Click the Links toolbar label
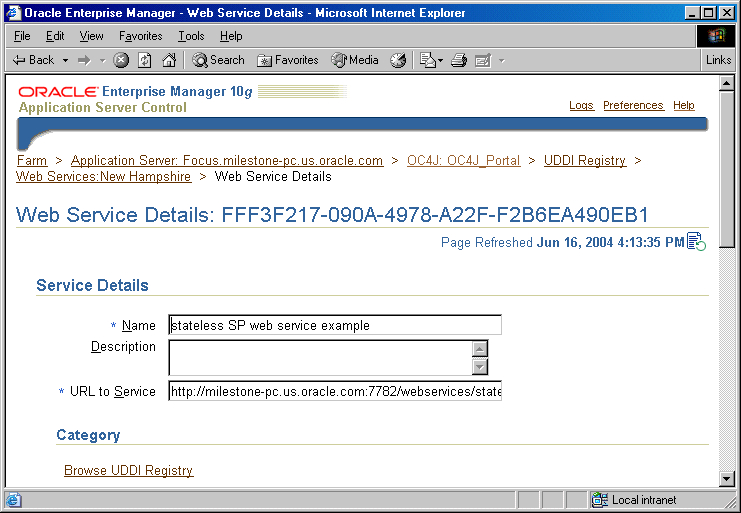The height and width of the screenshot is (513, 741). (718, 60)
